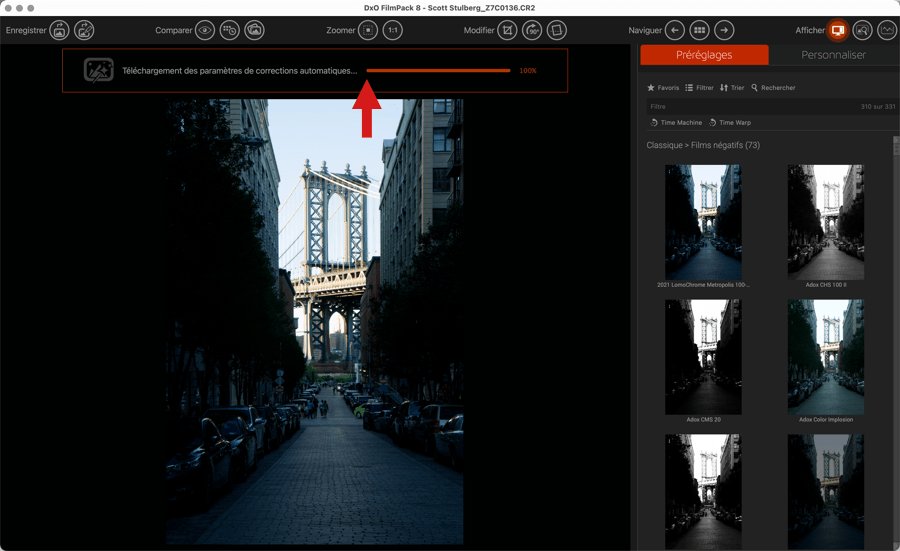
Task: Click Rechercher to search presets
Action: (x=773, y=88)
